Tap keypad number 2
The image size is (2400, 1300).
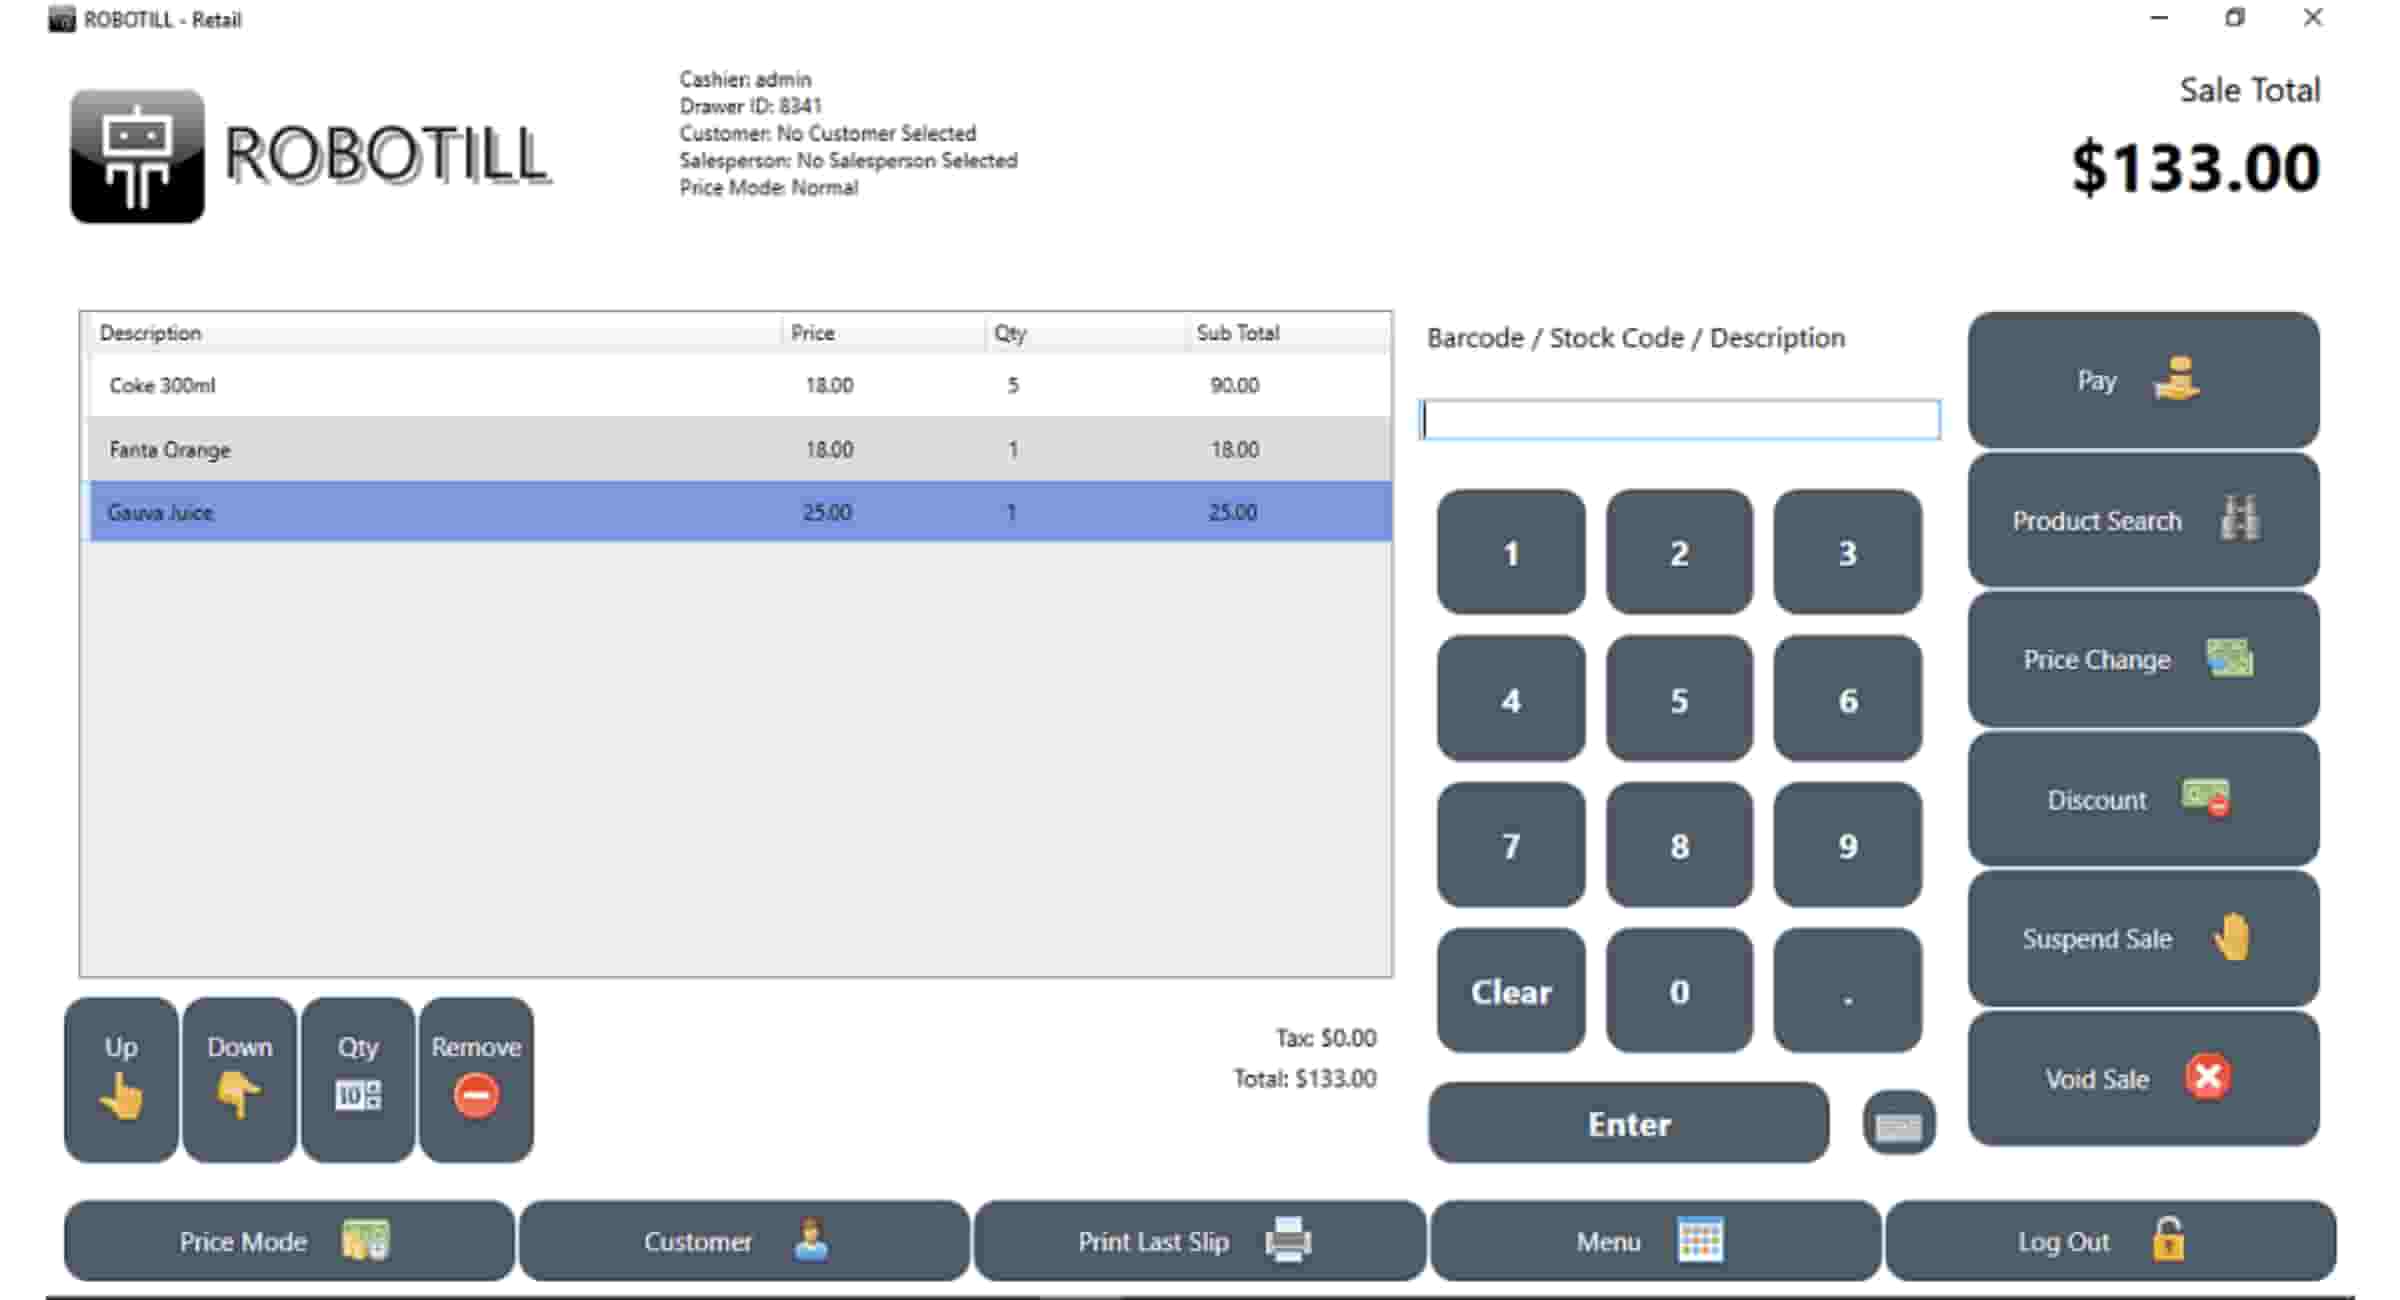click(1680, 552)
